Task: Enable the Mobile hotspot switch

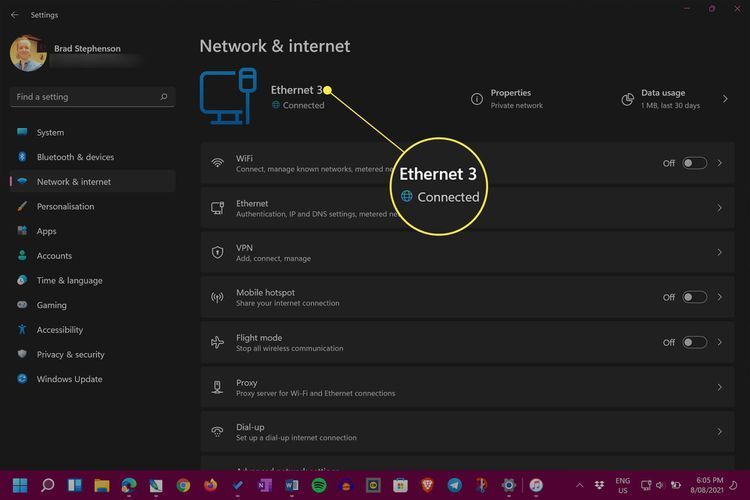Action: [694, 297]
